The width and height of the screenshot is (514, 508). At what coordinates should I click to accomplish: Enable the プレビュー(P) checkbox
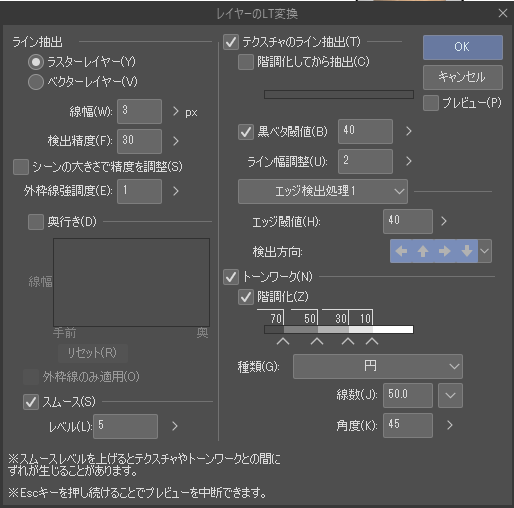(431, 103)
